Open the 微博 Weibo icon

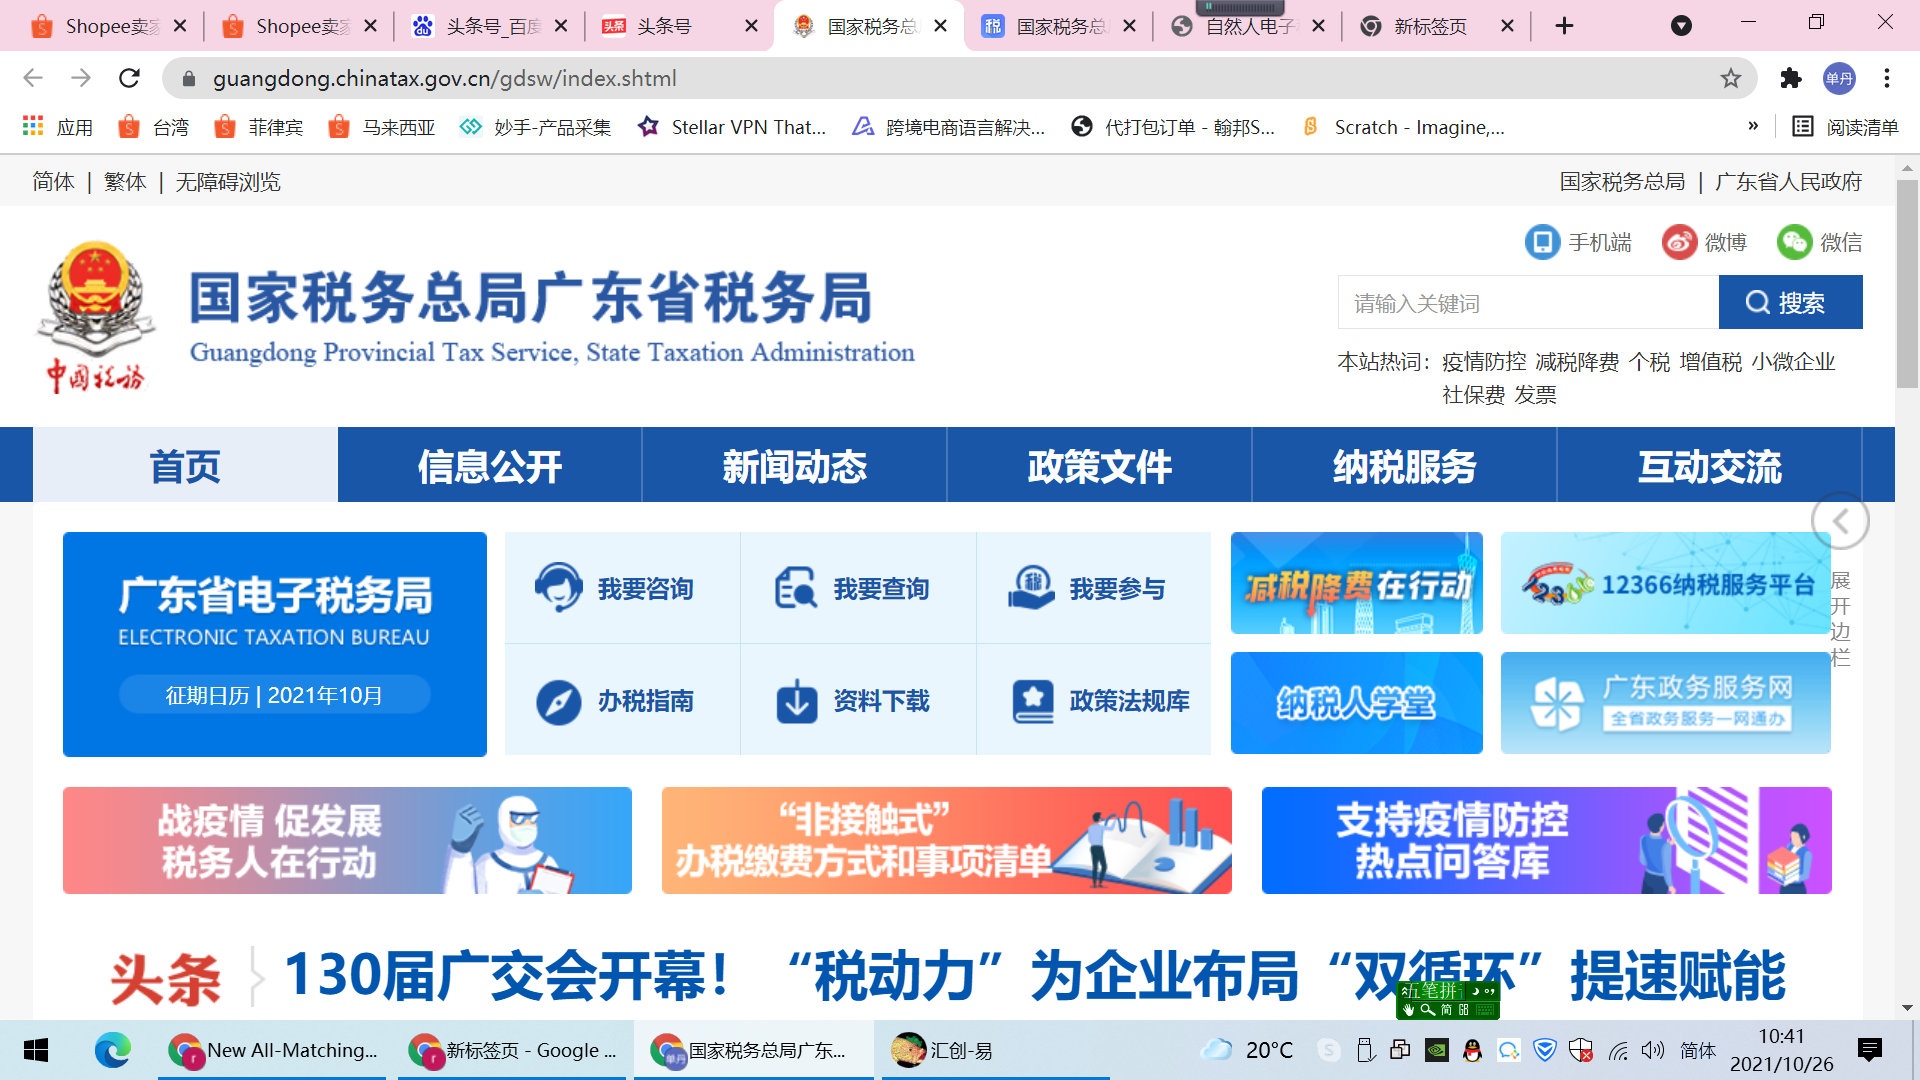click(1680, 242)
